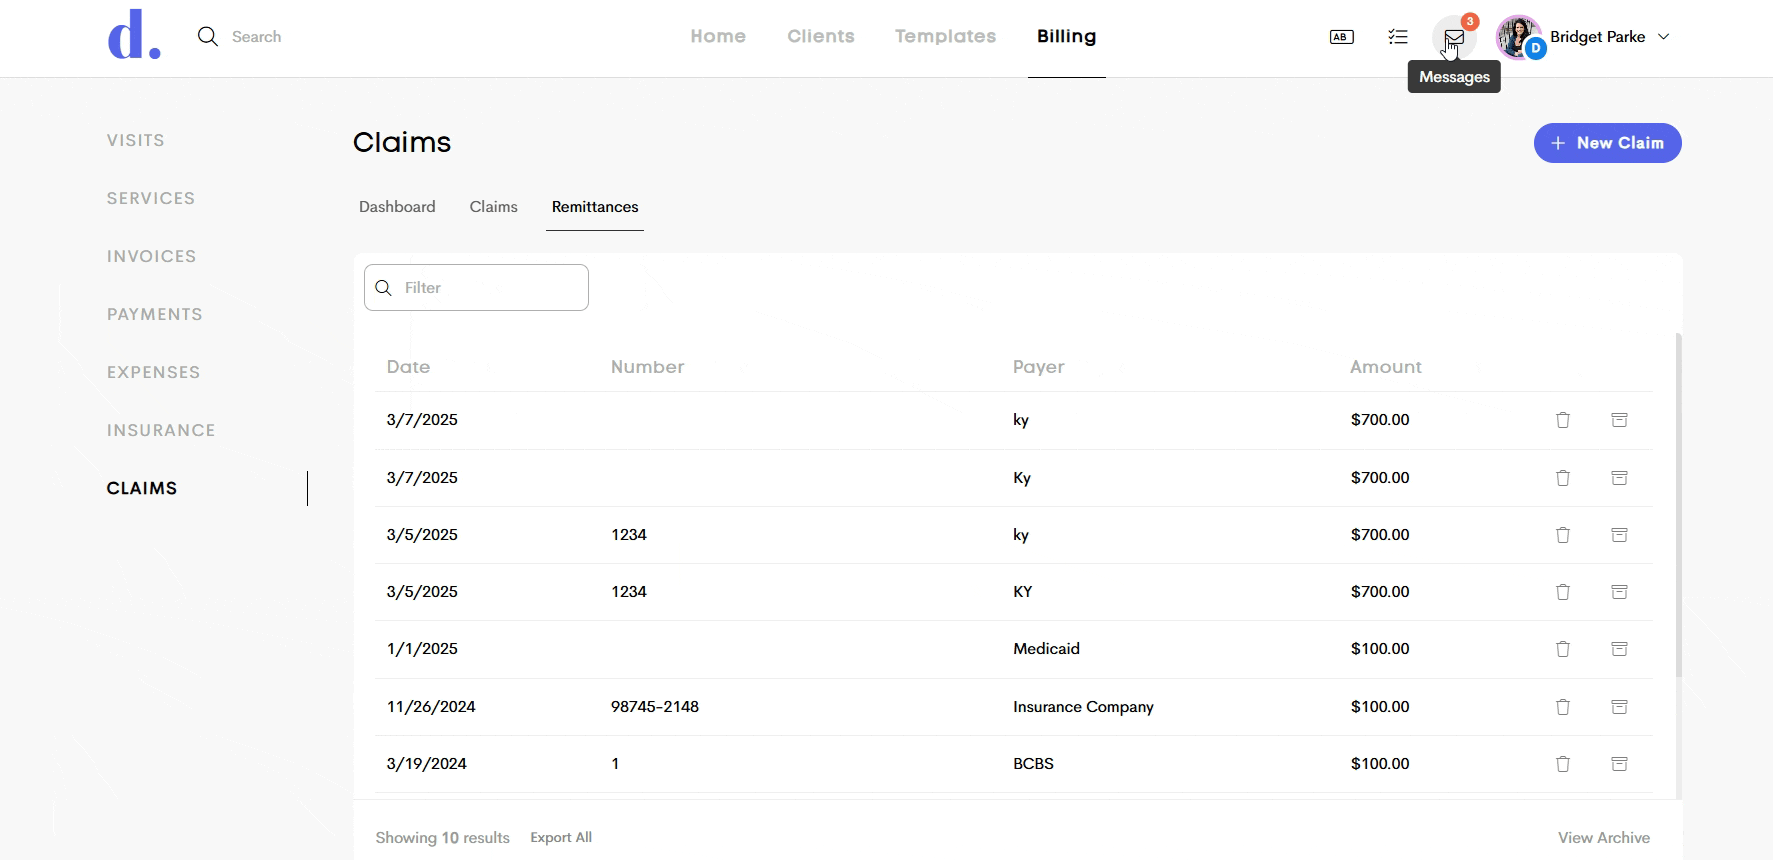This screenshot has height=860, width=1773.
Task: Archive the Medicaid remittance
Action: 1620,649
